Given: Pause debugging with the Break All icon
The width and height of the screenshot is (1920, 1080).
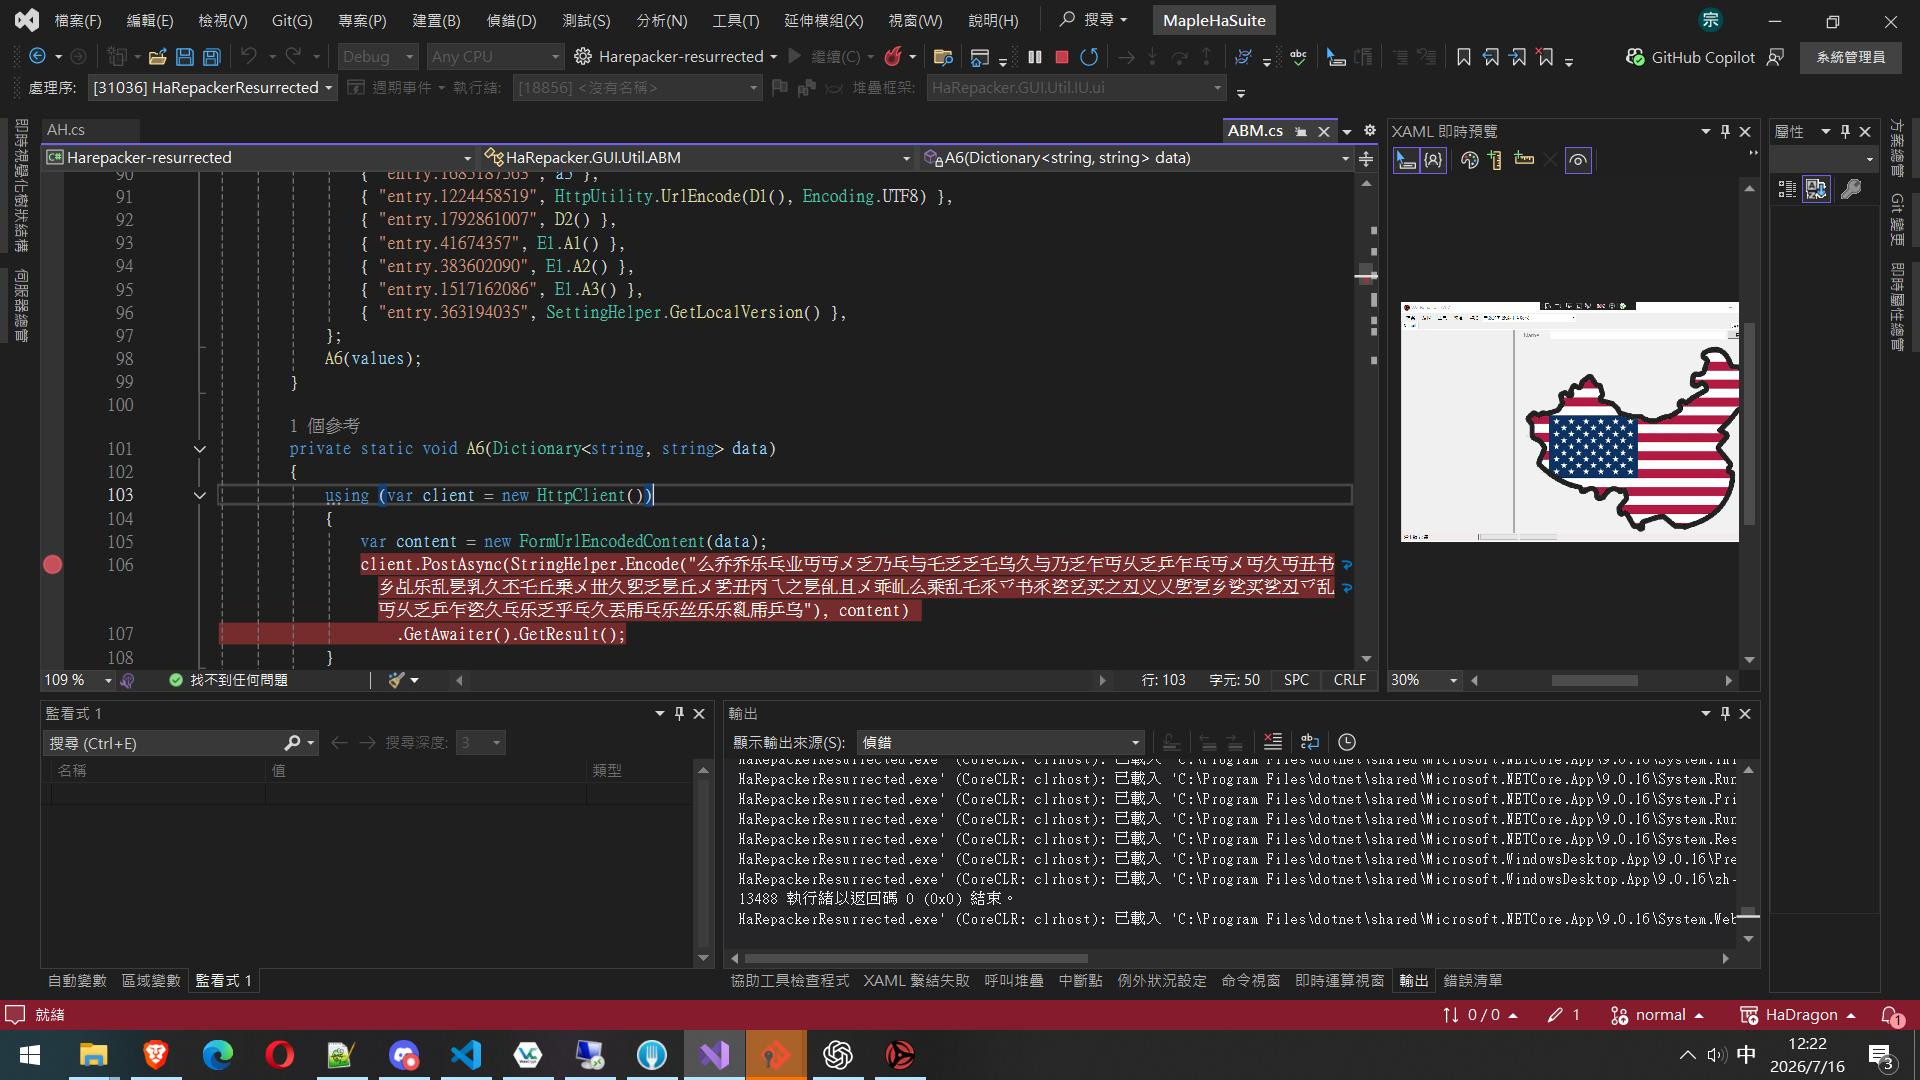Looking at the screenshot, I should tap(1035, 57).
